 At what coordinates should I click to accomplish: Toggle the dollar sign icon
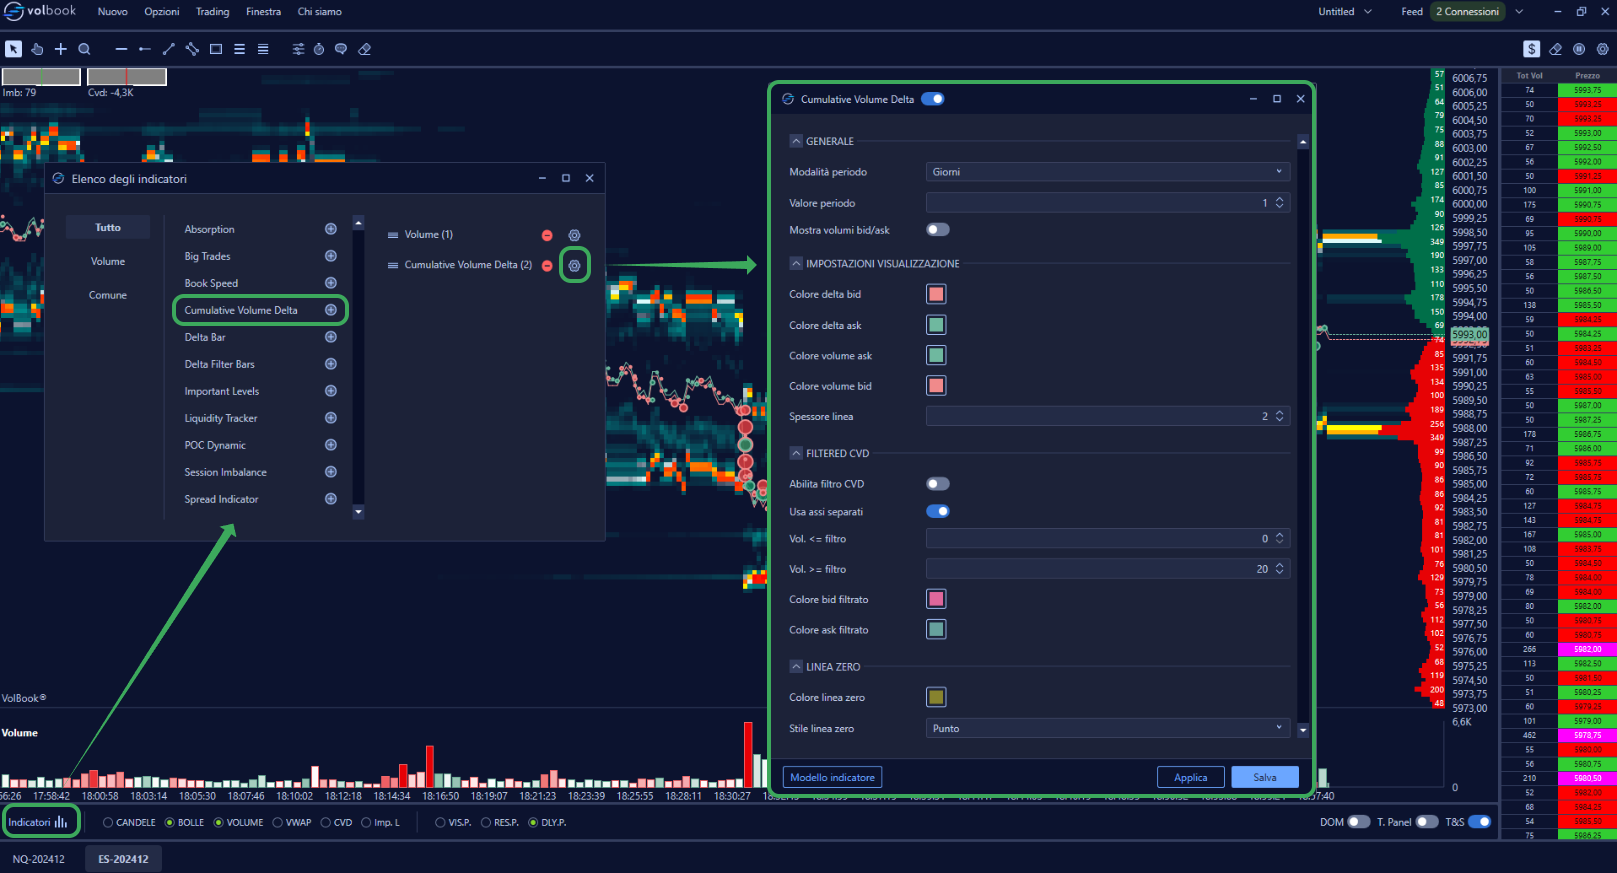point(1532,49)
